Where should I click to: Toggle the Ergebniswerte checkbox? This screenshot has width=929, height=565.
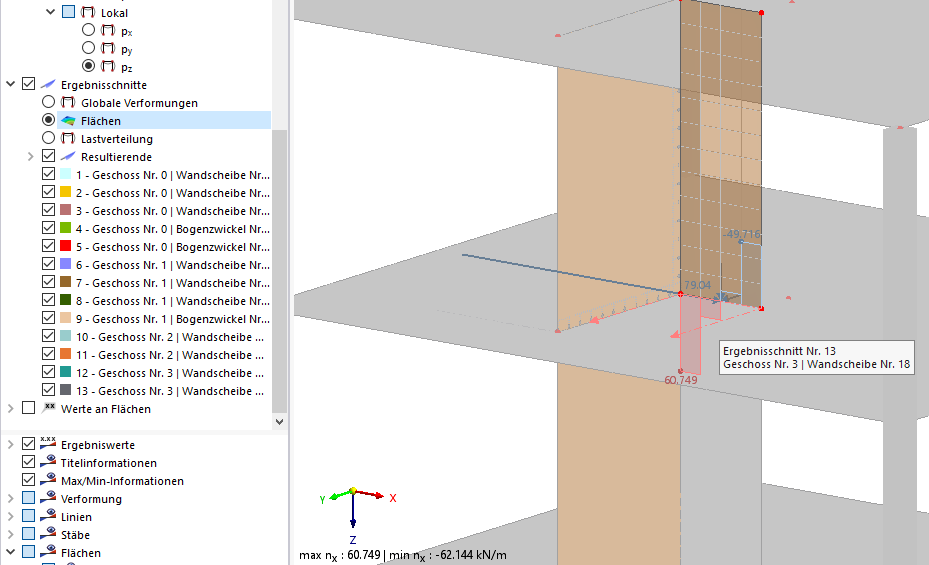coord(28,444)
